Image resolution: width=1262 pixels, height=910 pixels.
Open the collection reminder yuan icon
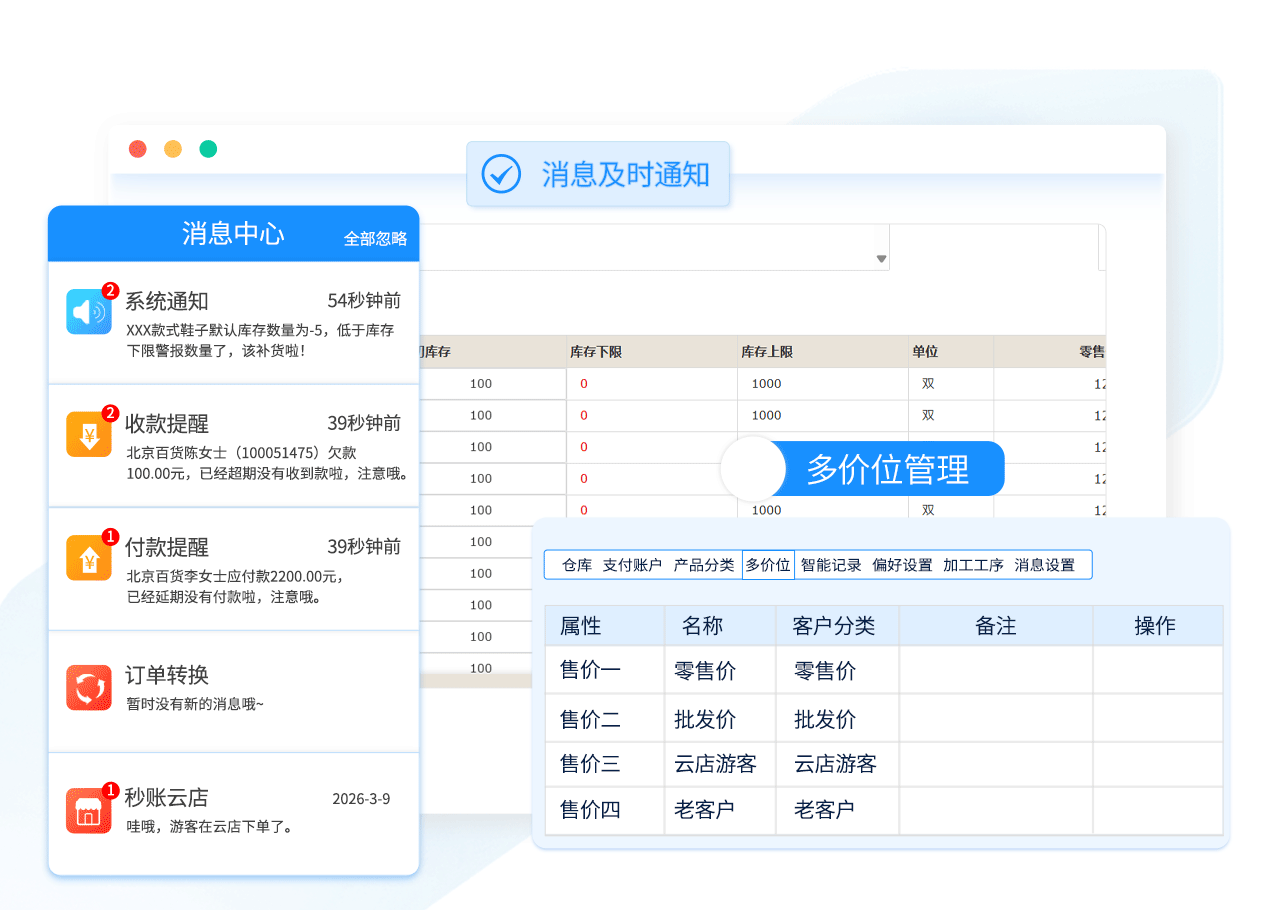pyautogui.click(x=88, y=434)
